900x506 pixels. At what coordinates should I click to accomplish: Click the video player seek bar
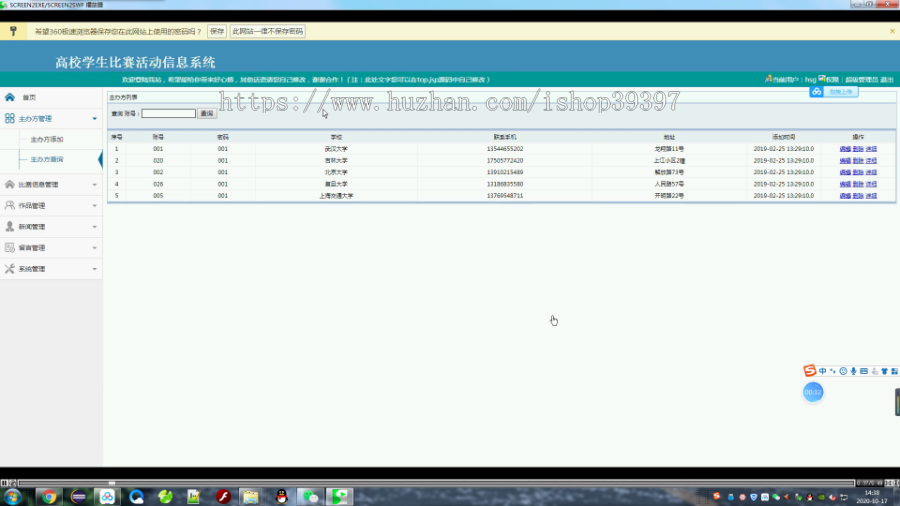[x=436, y=483]
